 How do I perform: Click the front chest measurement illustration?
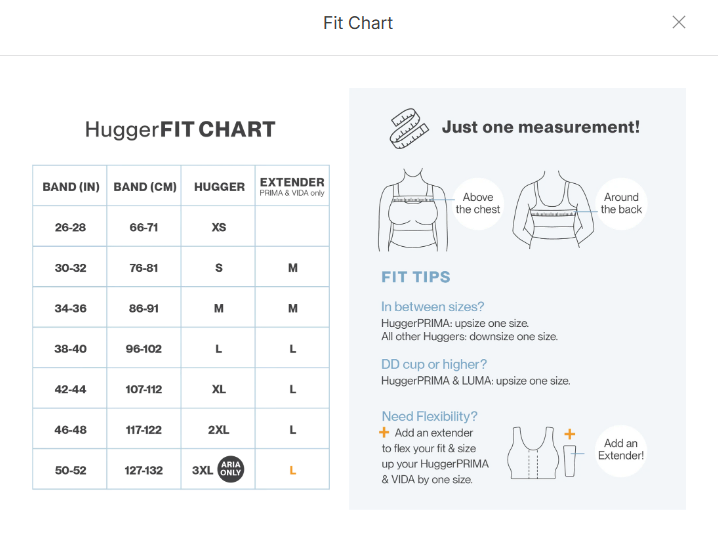[411, 211]
